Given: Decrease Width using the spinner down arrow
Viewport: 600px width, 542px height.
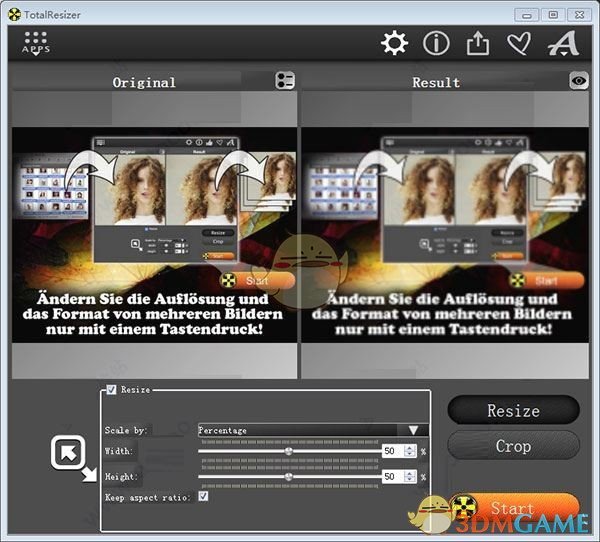Looking at the screenshot, I should [410, 454].
